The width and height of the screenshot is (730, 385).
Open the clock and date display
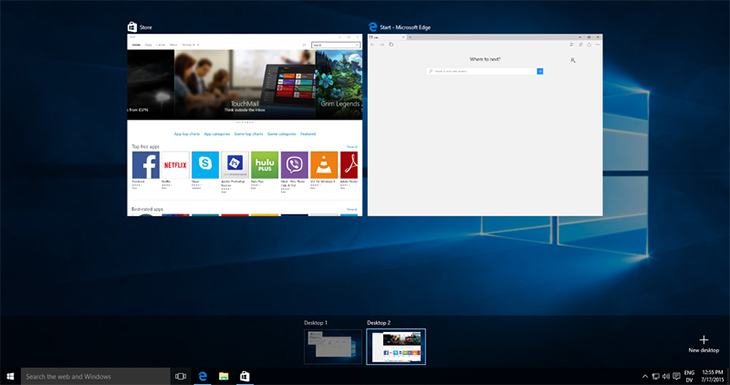pos(711,376)
